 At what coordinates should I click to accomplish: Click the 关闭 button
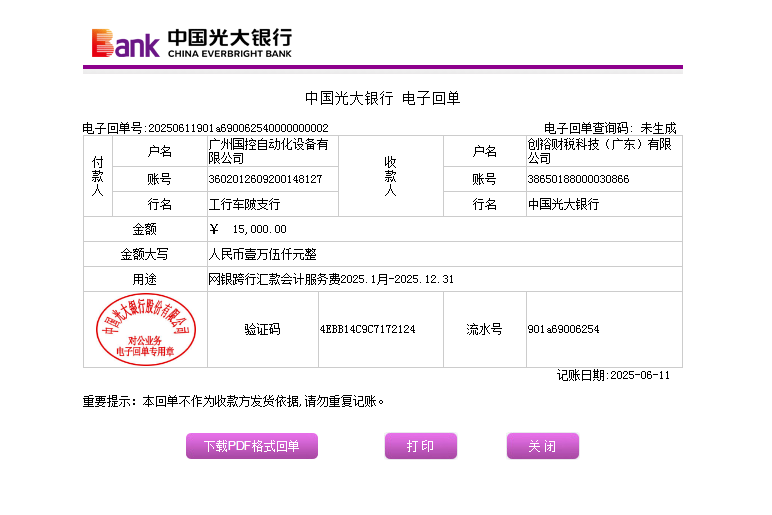pyautogui.click(x=543, y=446)
